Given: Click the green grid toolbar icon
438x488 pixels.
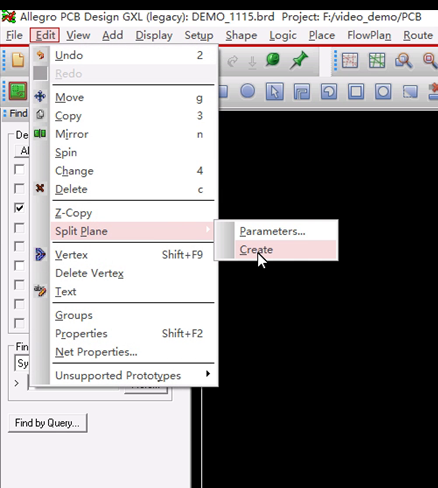Looking at the screenshot, I should (x=377, y=61).
